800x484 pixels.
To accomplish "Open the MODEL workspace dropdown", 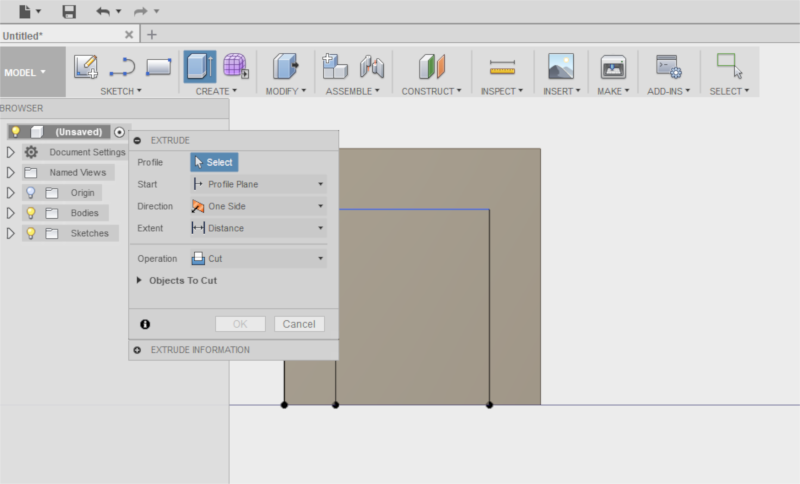I will (x=33, y=72).
